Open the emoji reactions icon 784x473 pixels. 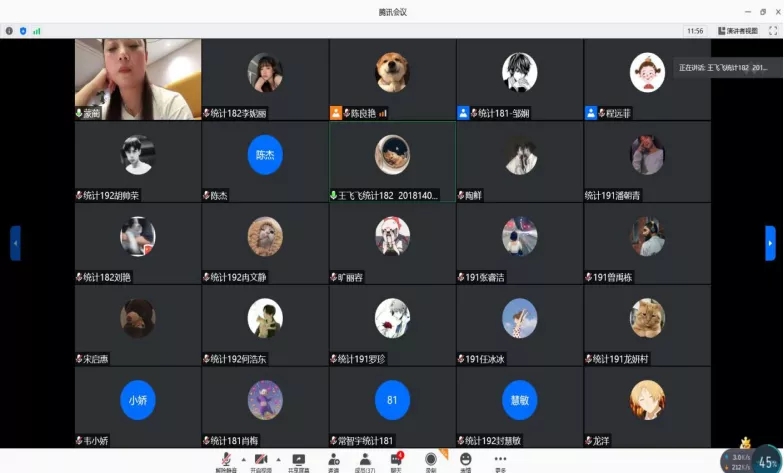coord(465,459)
